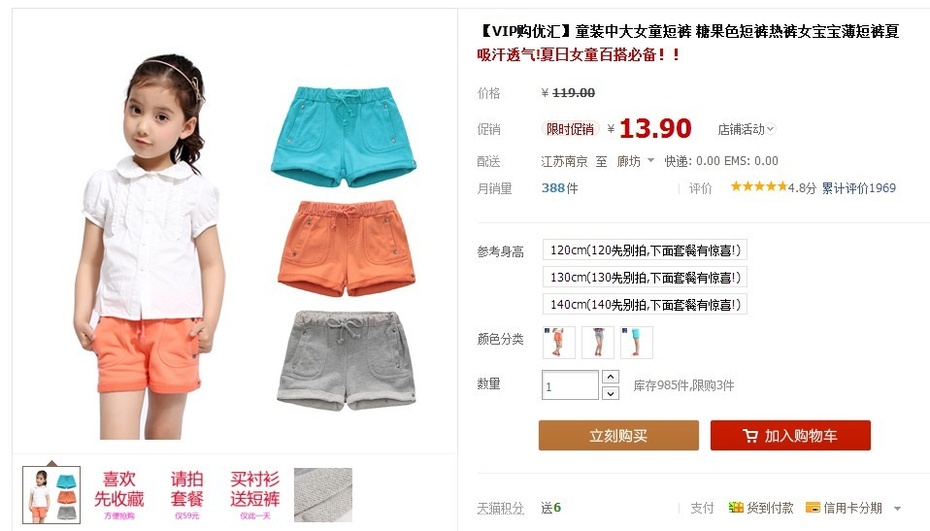Open the 累计评价1969 reviews link
Viewport: 930px width, 531px height.
pyautogui.click(x=858, y=188)
